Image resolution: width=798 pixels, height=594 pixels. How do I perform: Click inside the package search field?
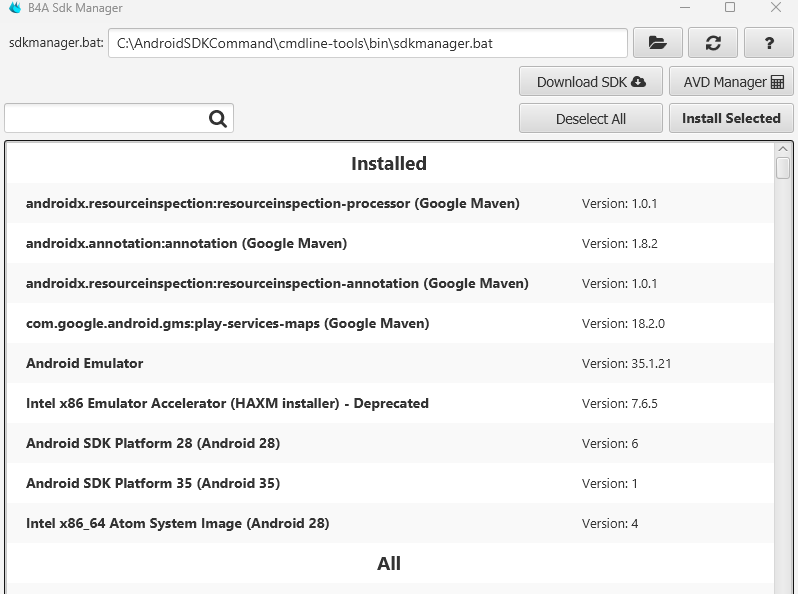[105, 119]
